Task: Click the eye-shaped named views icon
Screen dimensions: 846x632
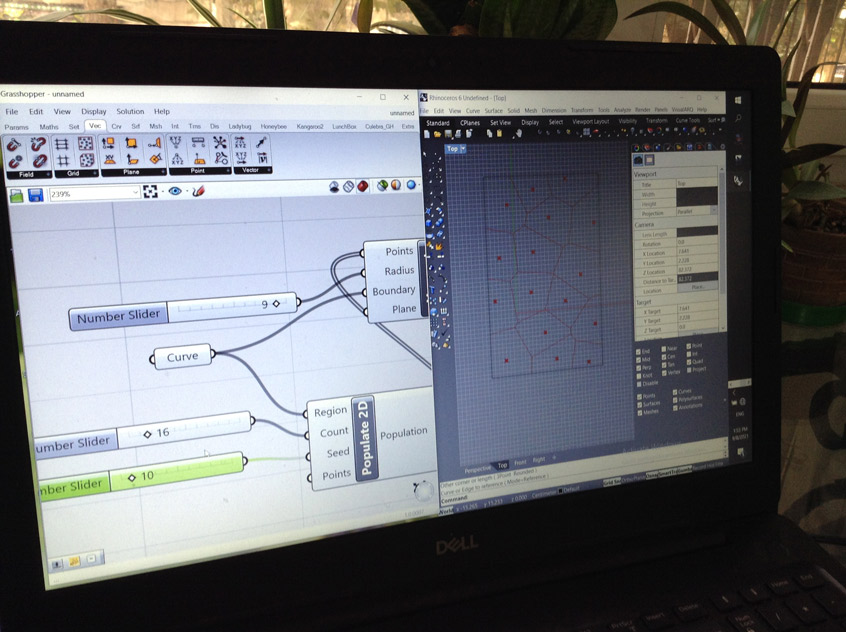Action: coord(175,191)
